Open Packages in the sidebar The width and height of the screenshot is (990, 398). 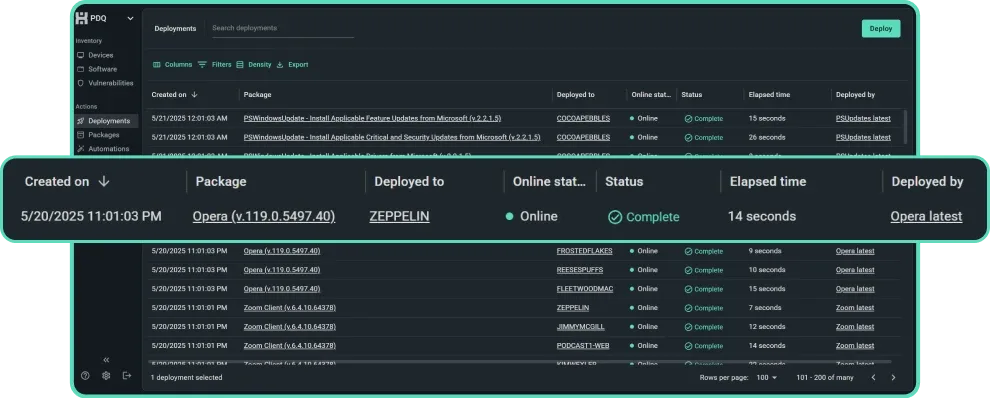(104, 135)
